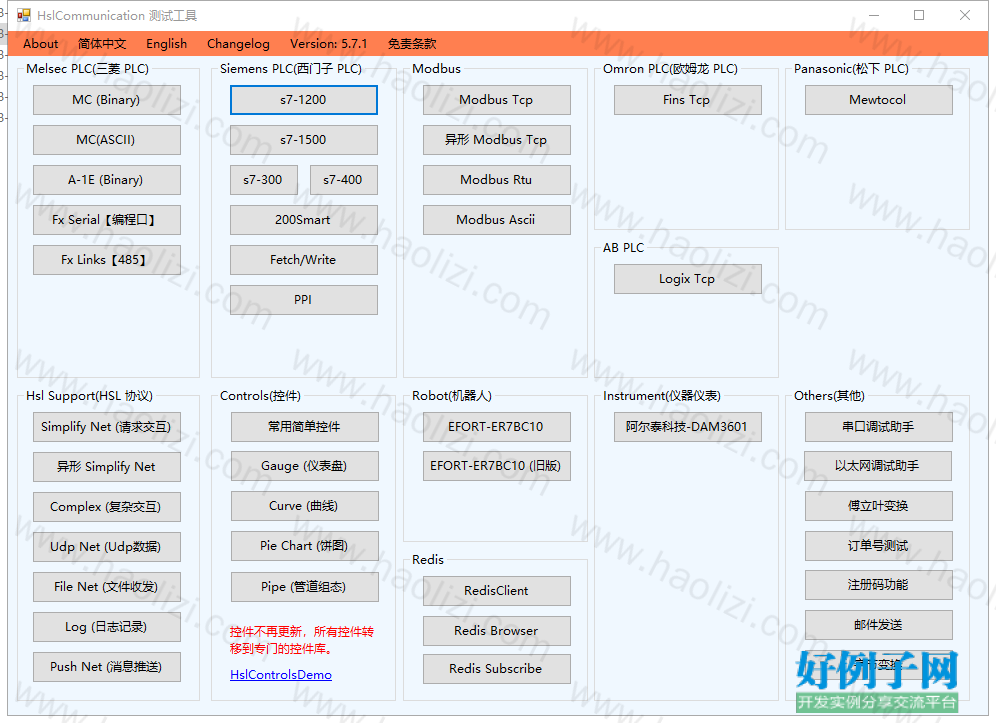Switch language to English
The image size is (996, 723).
coord(166,44)
